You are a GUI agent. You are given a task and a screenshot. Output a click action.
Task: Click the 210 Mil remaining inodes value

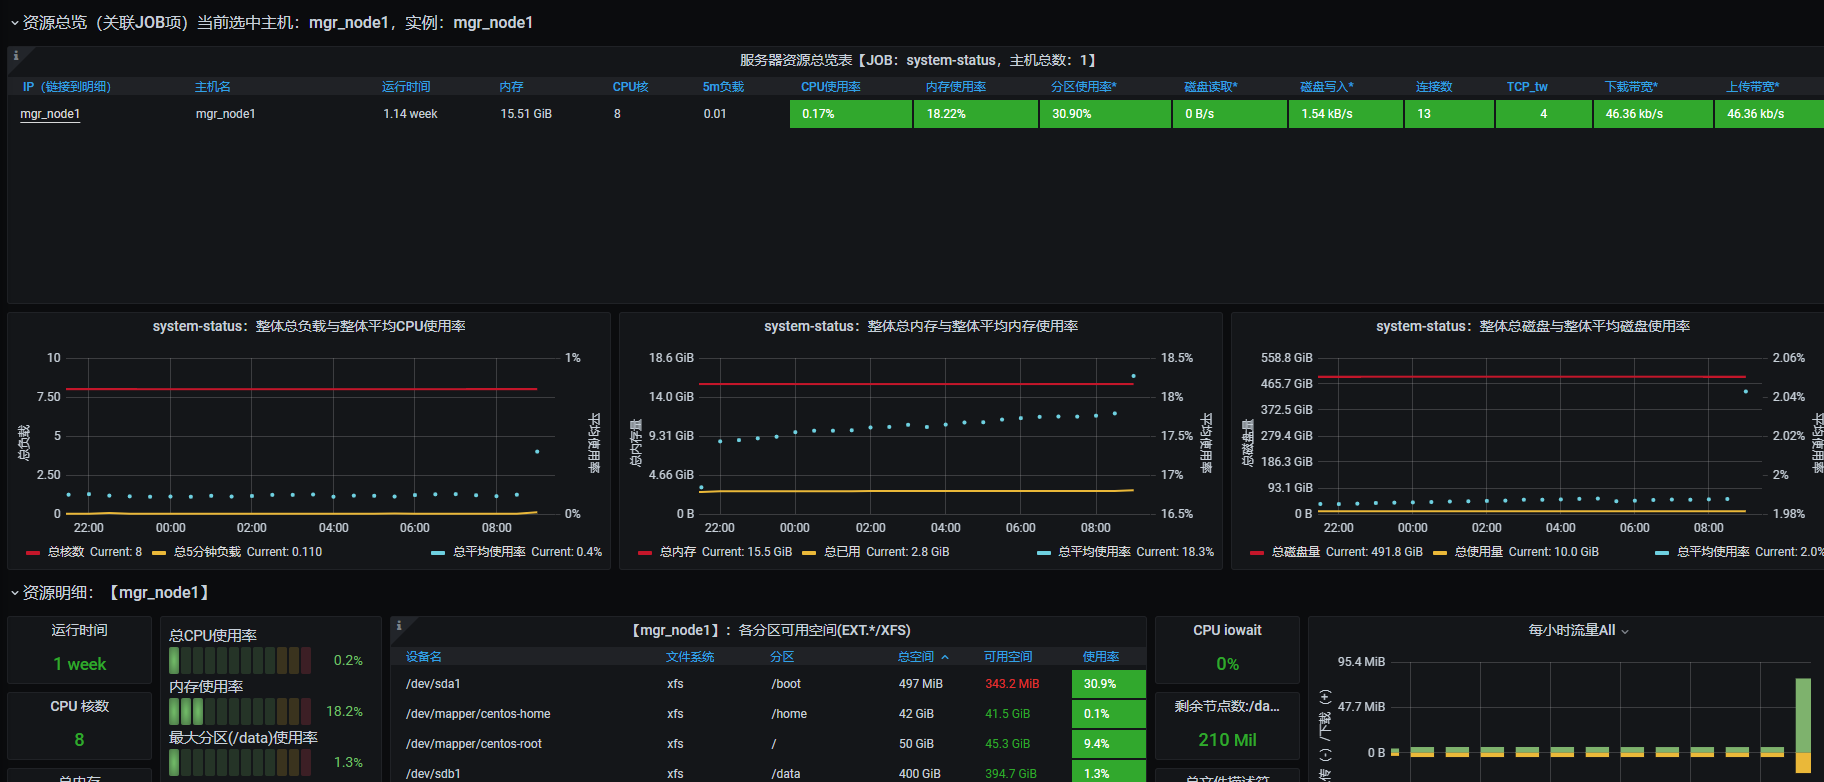[1227, 740]
